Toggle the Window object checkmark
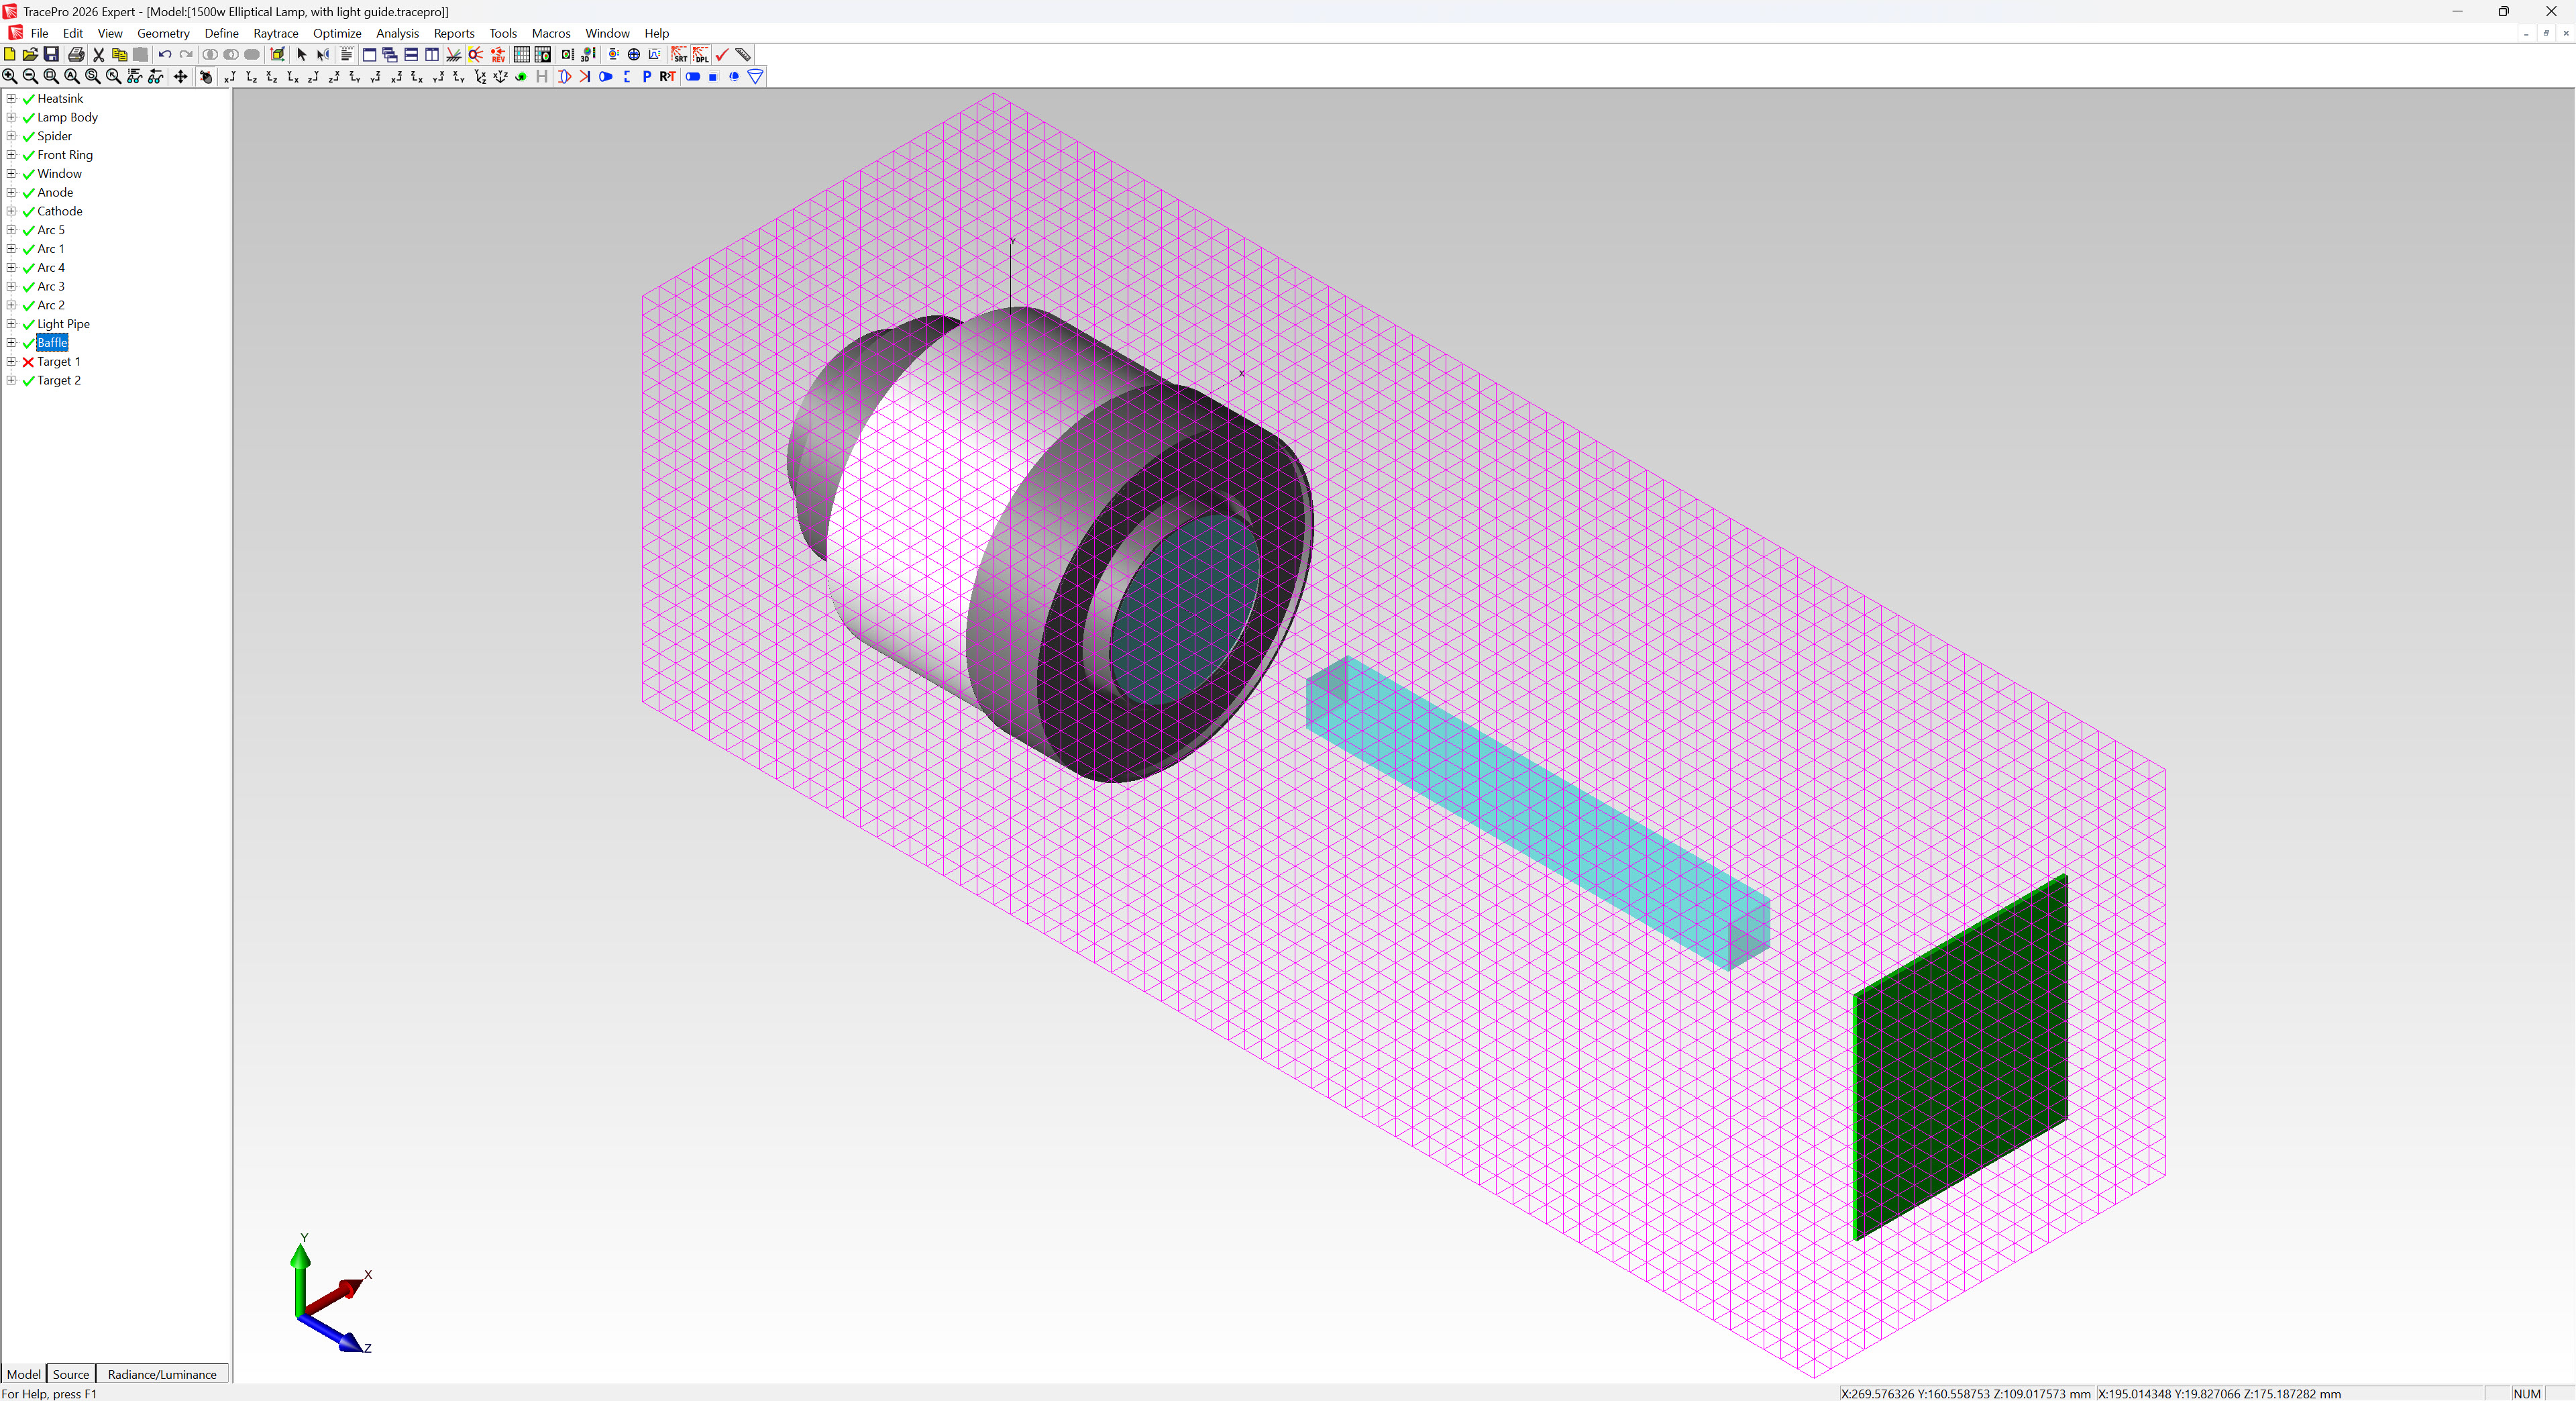 (x=28, y=174)
